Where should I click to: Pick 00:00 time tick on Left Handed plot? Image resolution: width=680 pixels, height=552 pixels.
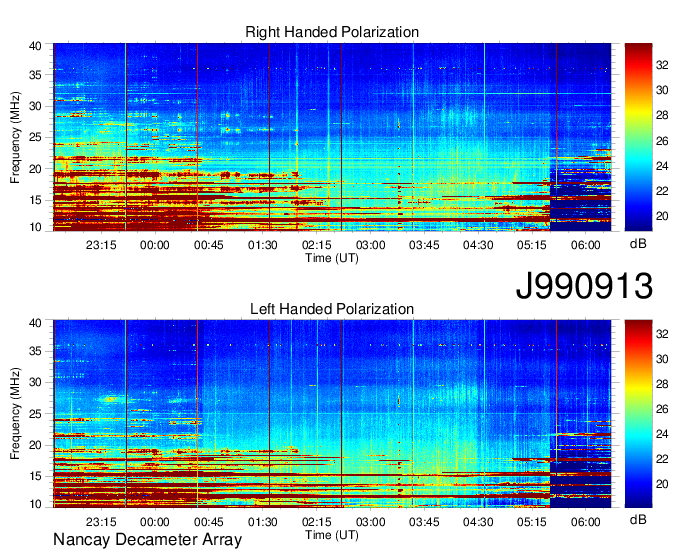[x=155, y=522]
